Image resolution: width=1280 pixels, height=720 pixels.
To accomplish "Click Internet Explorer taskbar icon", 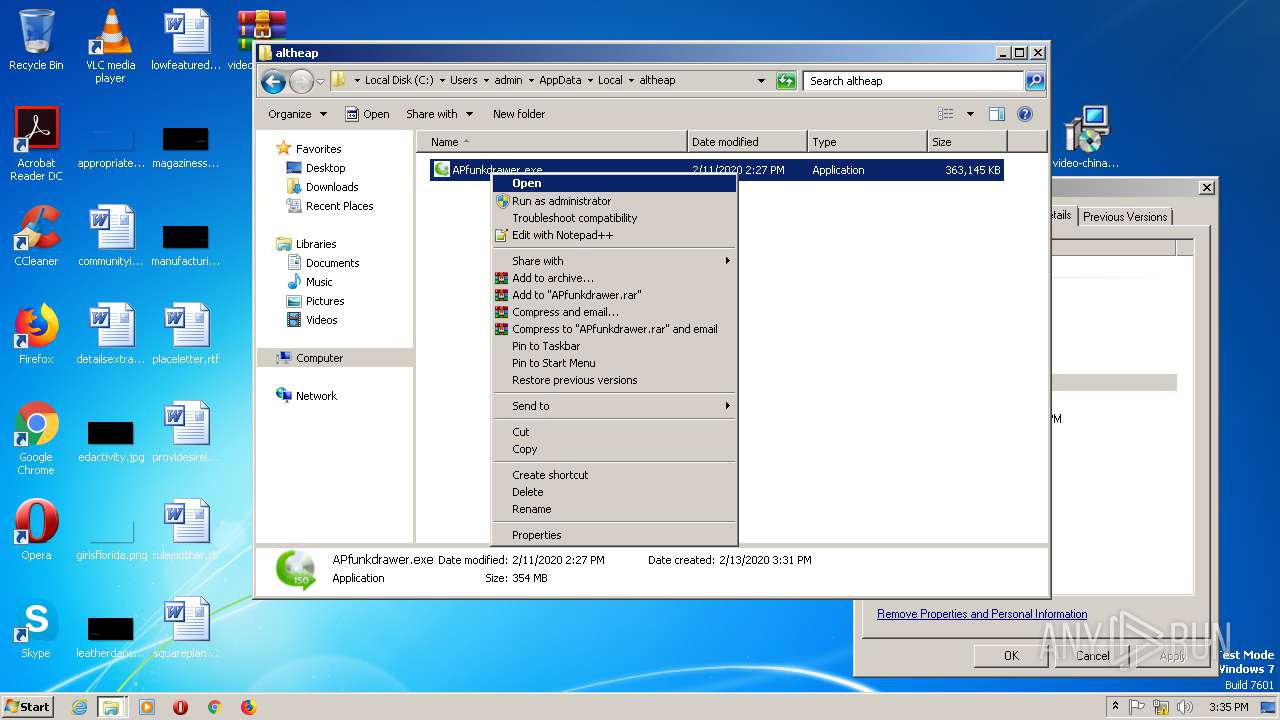I will (x=79, y=707).
